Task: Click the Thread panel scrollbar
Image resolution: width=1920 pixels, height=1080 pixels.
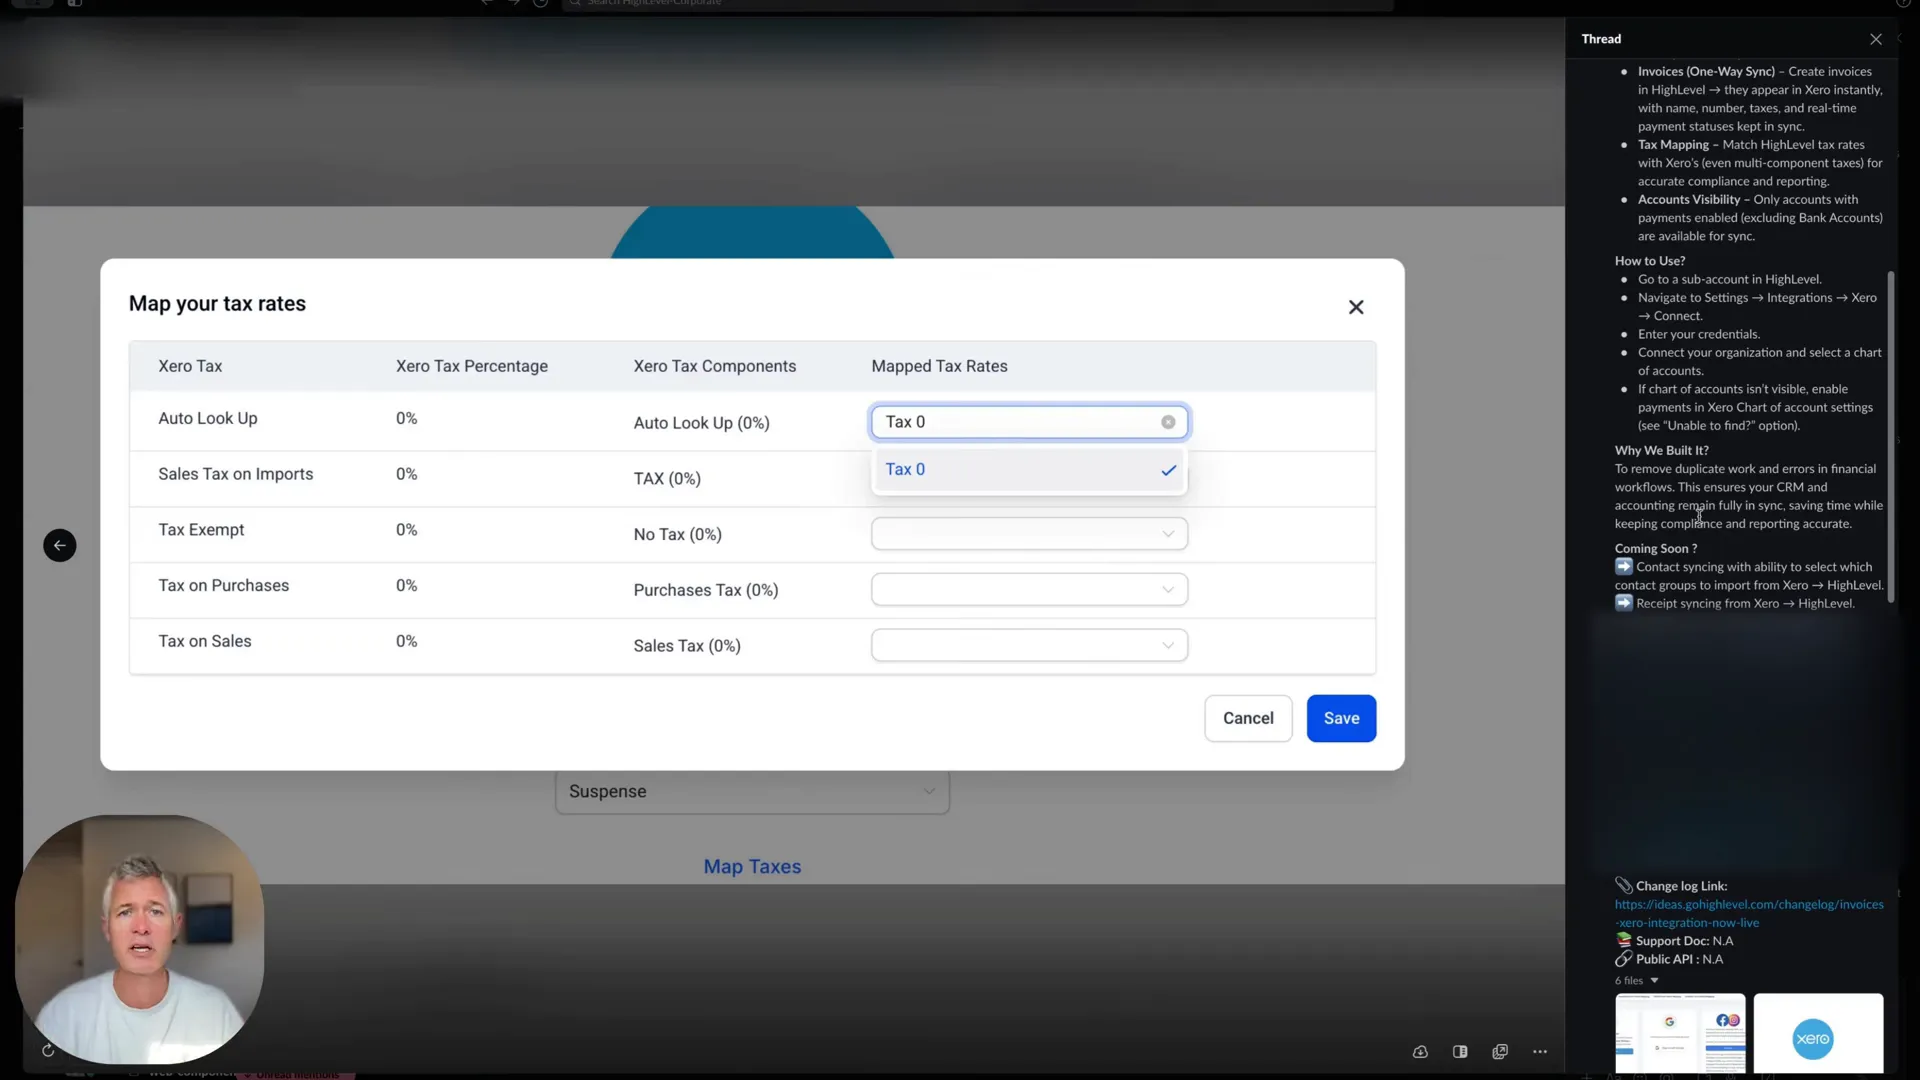Action: [x=1890, y=436]
